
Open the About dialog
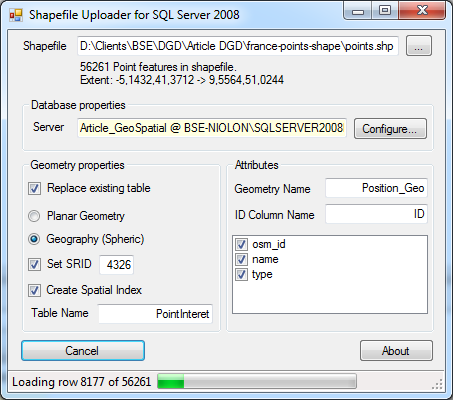396,350
